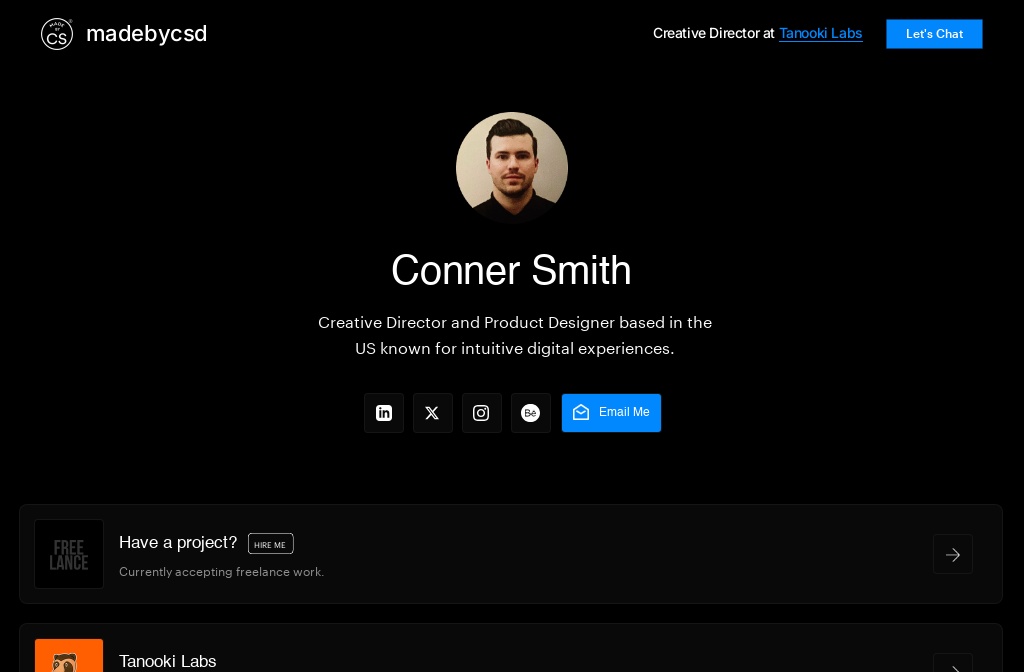This screenshot has width=1024, height=672.
Task: Click the 'Have a project?' heading
Action: pyautogui.click(x=178, y=542)
